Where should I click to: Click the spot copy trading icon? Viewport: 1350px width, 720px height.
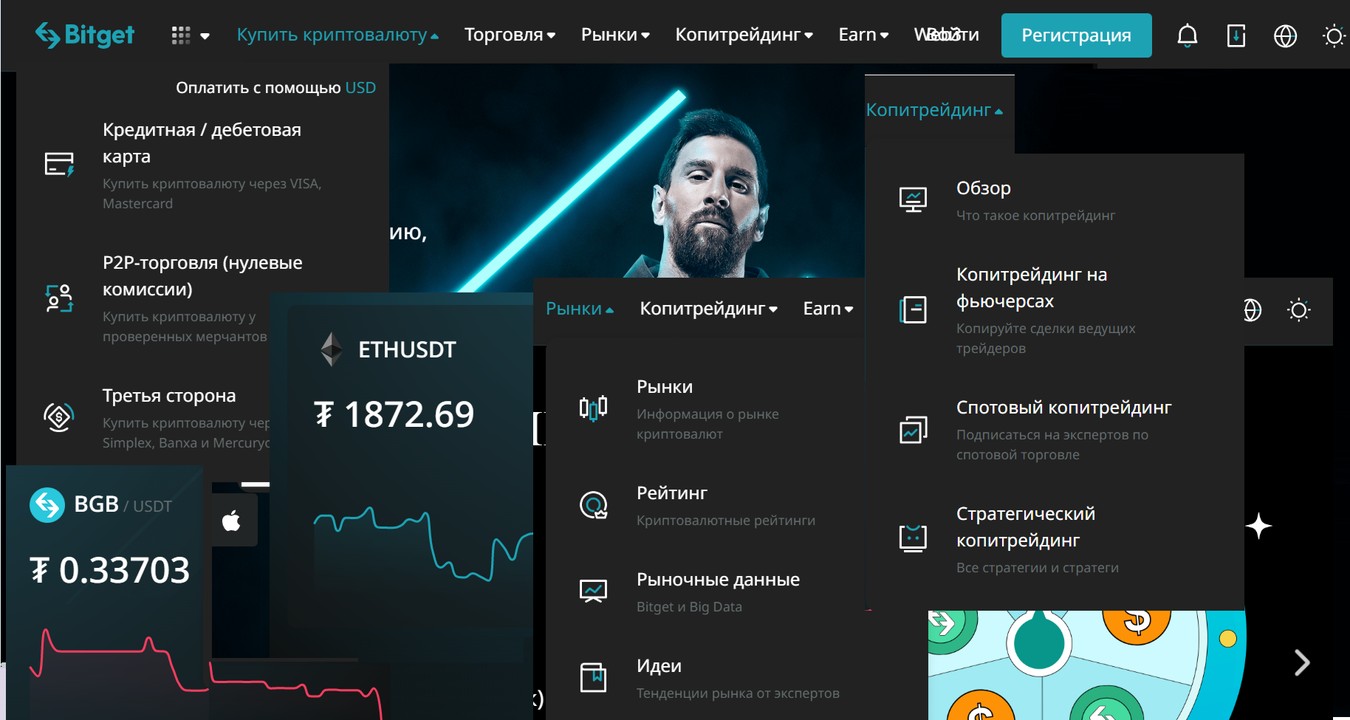[913, 430]
